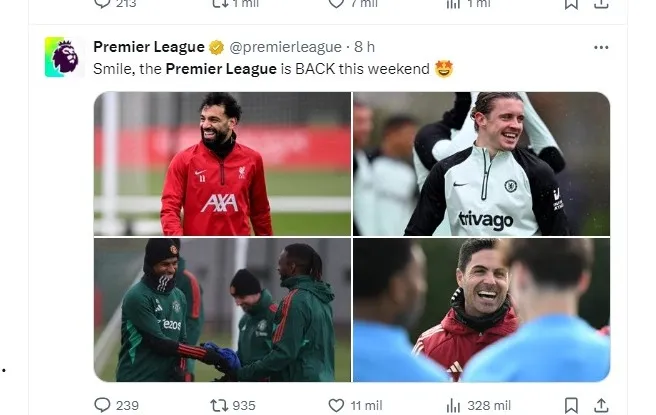Viewport: 656px width, 415px height.
Task: Open the photo showing the trivago training top
Action: (x=481, y=163)
